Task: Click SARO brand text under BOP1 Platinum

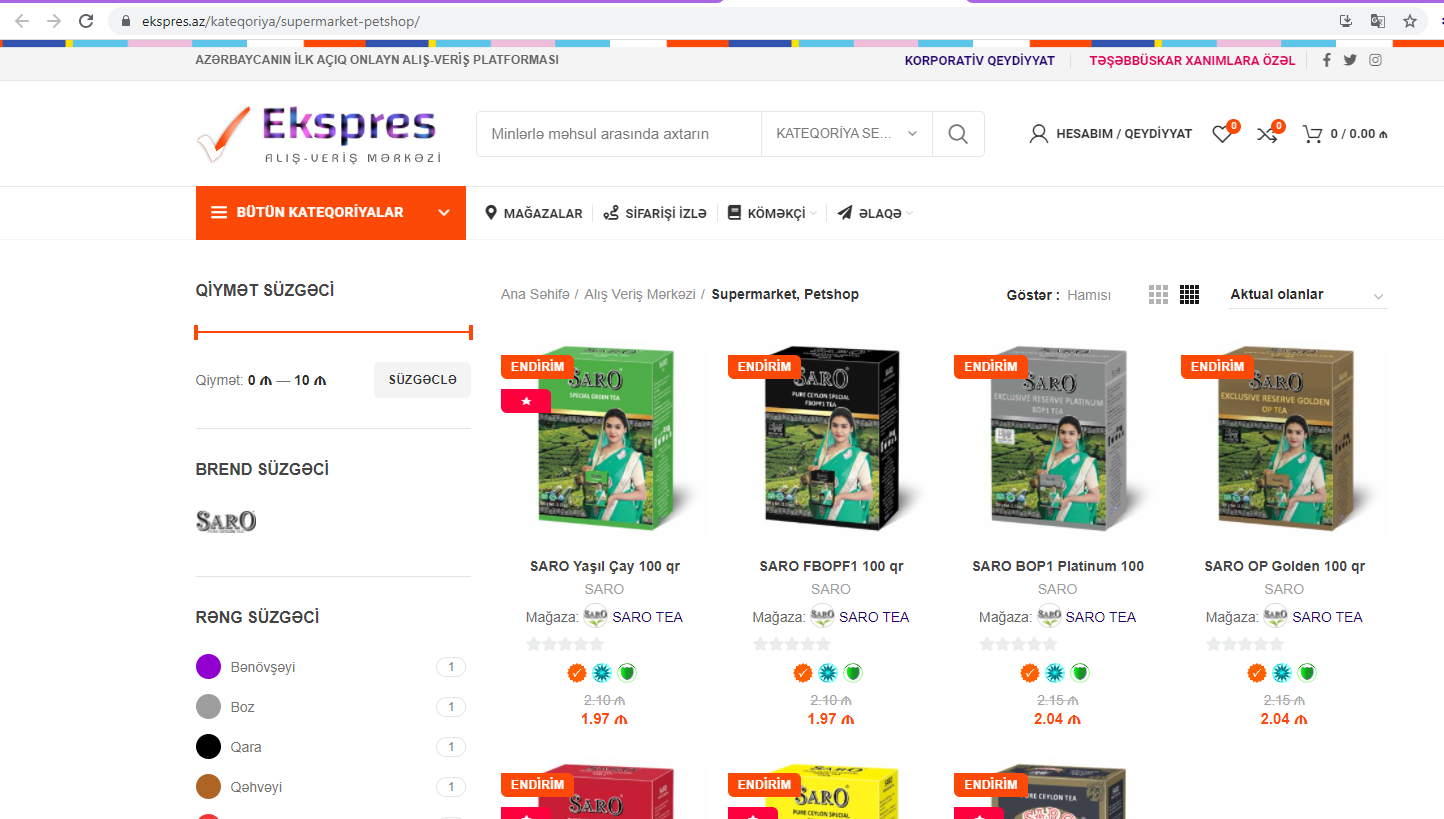Action: (x=1058, y=589)
